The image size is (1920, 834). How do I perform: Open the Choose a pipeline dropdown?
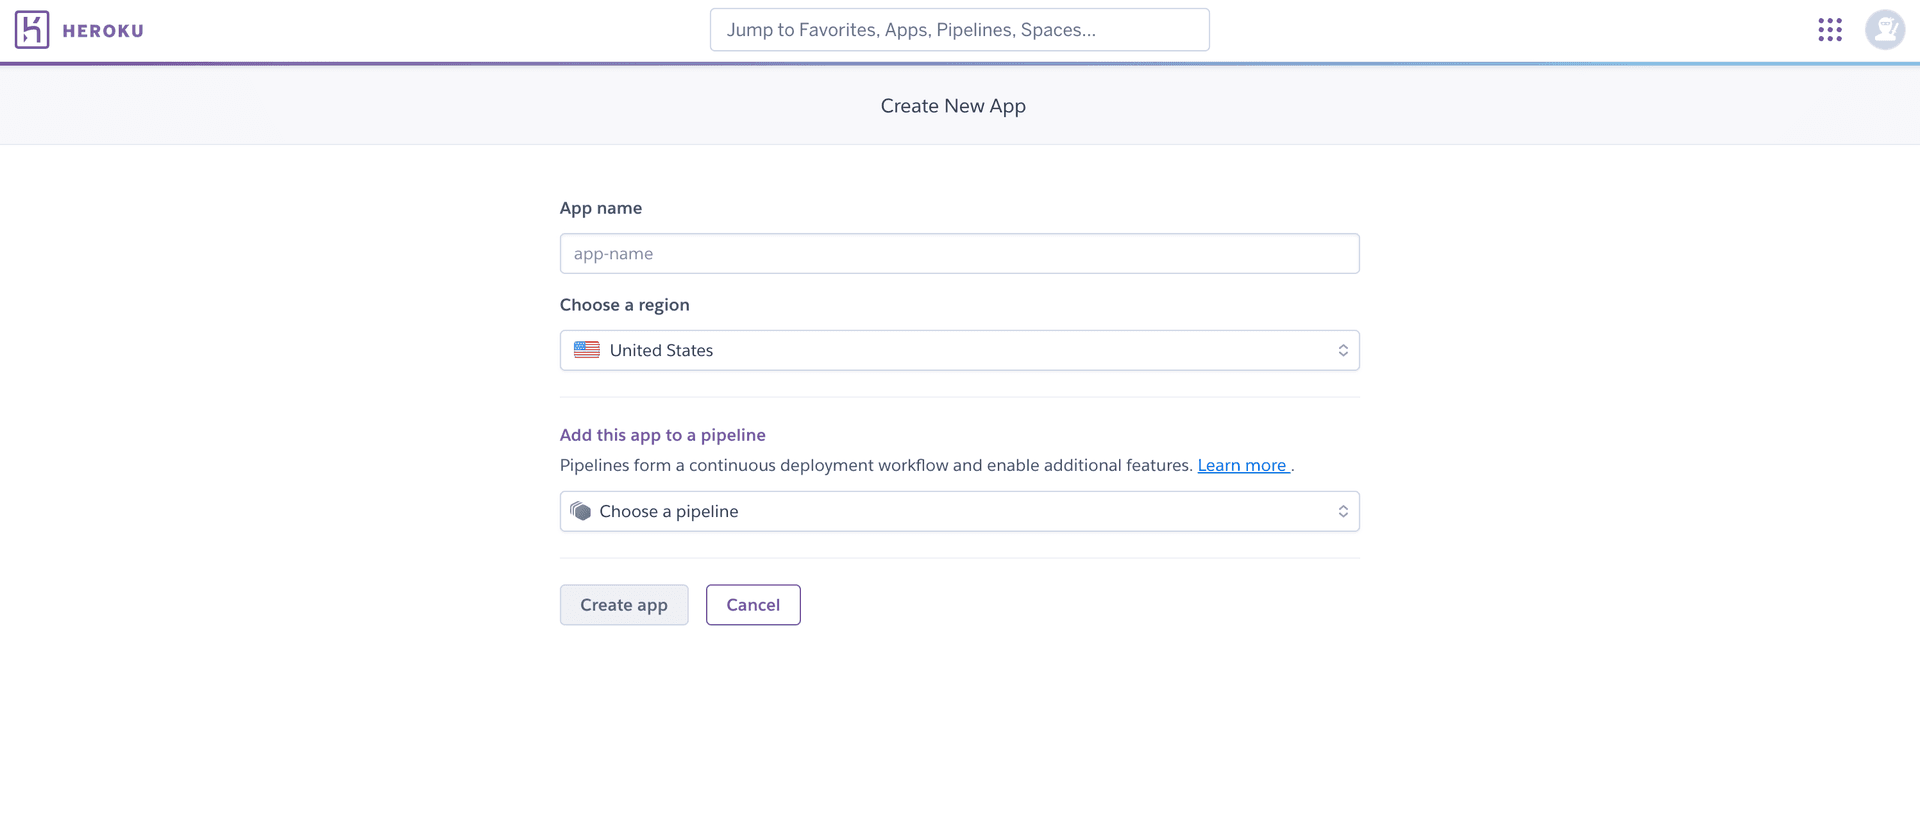pyautogui.click(x=960, y=510)
